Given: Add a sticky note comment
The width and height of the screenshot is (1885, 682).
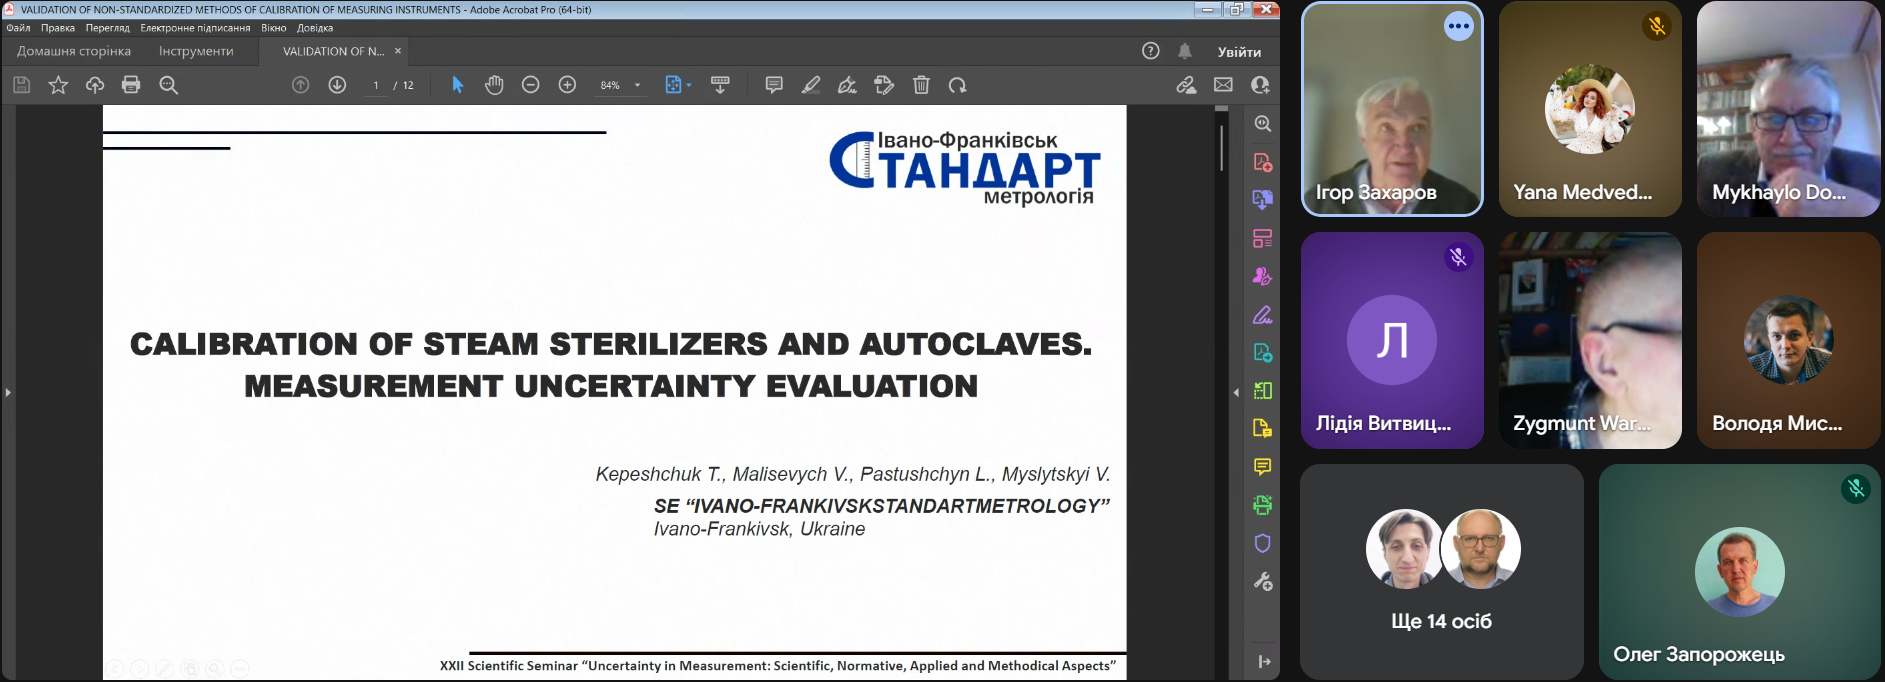Looking at the screenshot, I should coord(774,85).
